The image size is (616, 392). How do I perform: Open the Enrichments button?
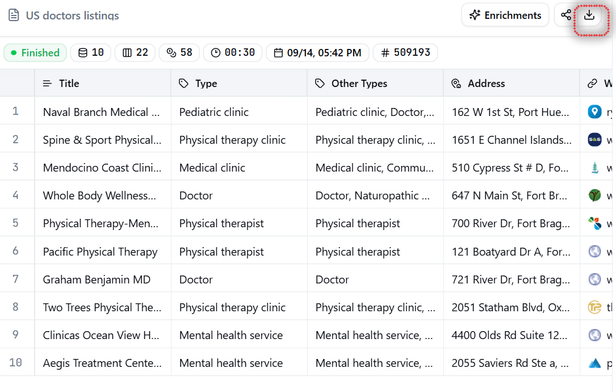[505, 15]
